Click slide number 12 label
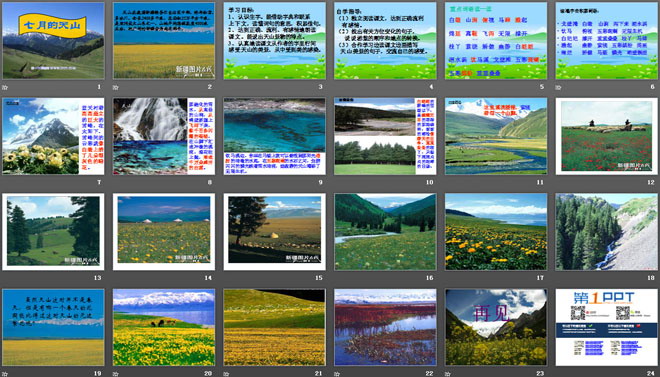 pyautogui.click(x=651, y=182)
